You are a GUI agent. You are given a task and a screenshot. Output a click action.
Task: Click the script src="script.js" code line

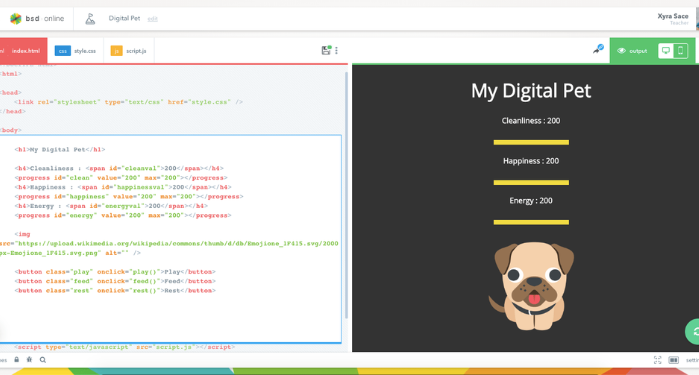coord(125,346)
